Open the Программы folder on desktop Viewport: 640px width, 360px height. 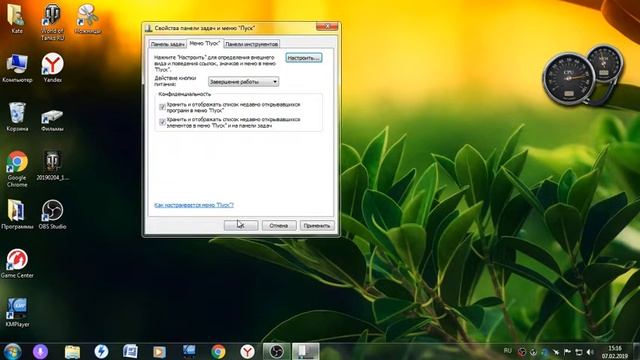(x=17, y=214)
